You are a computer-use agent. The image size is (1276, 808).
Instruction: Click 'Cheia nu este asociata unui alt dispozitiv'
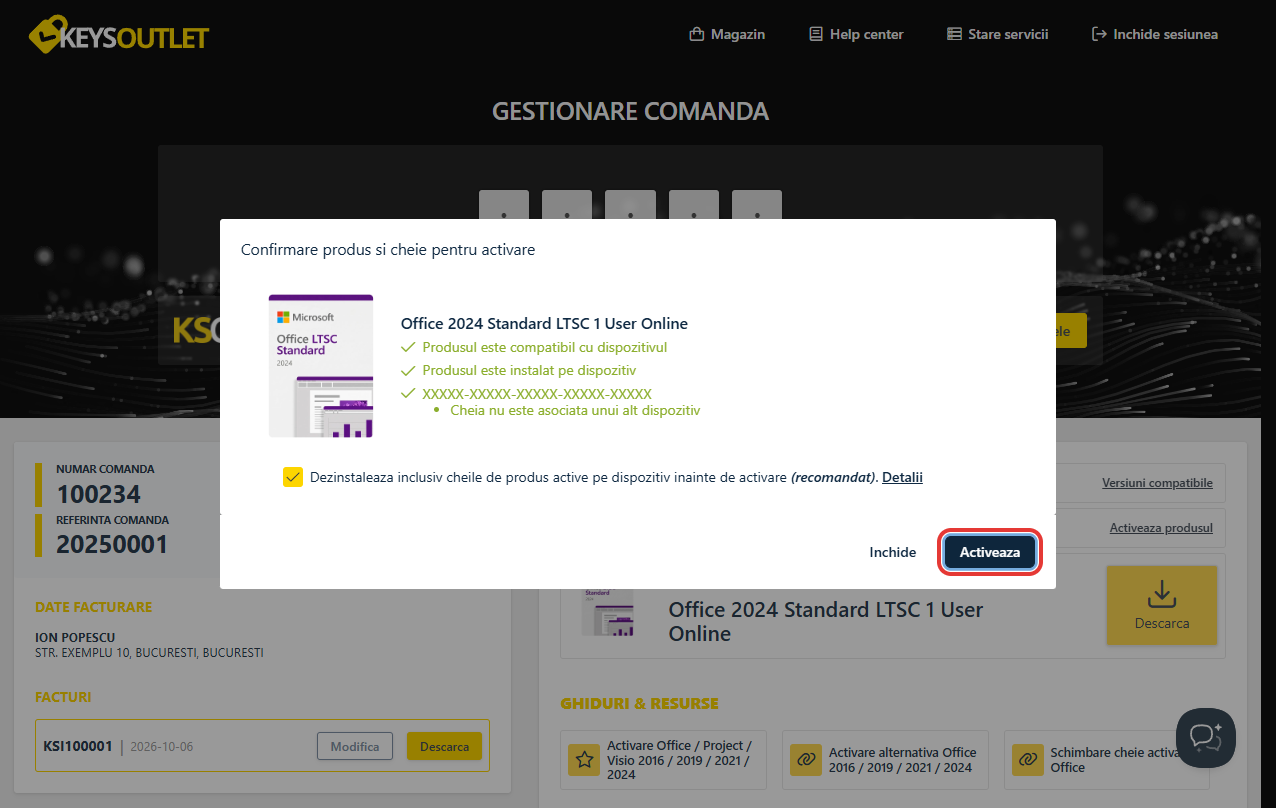(x=575, y=410)
